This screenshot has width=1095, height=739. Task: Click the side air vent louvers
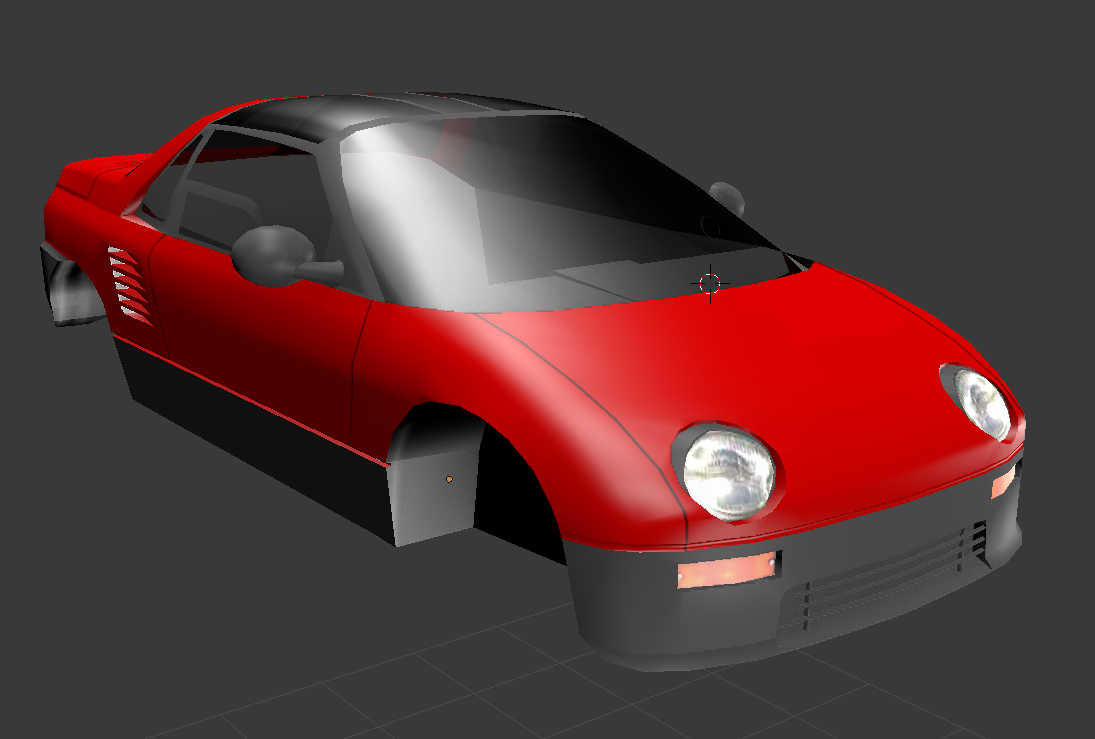point(130,285)
